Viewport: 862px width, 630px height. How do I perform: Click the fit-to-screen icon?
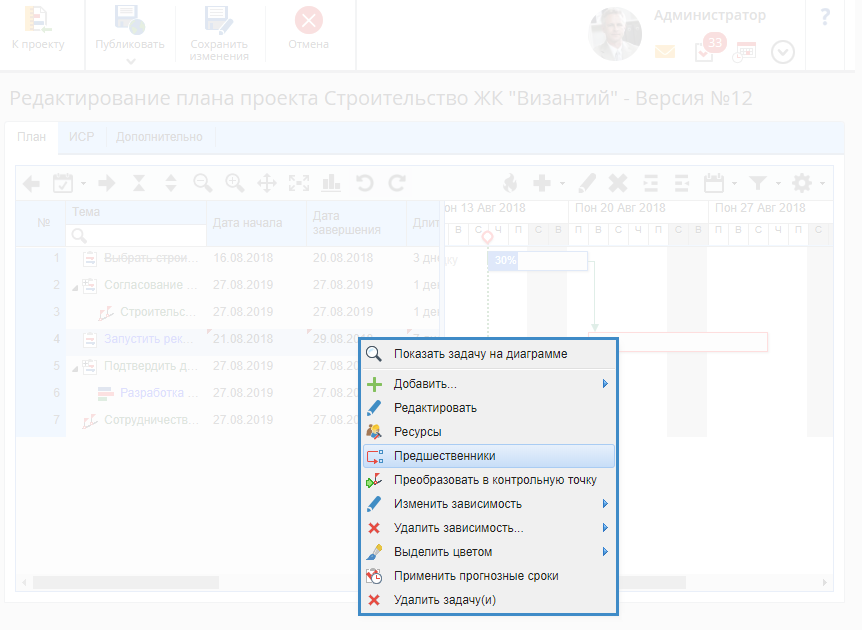click(299, 183)
